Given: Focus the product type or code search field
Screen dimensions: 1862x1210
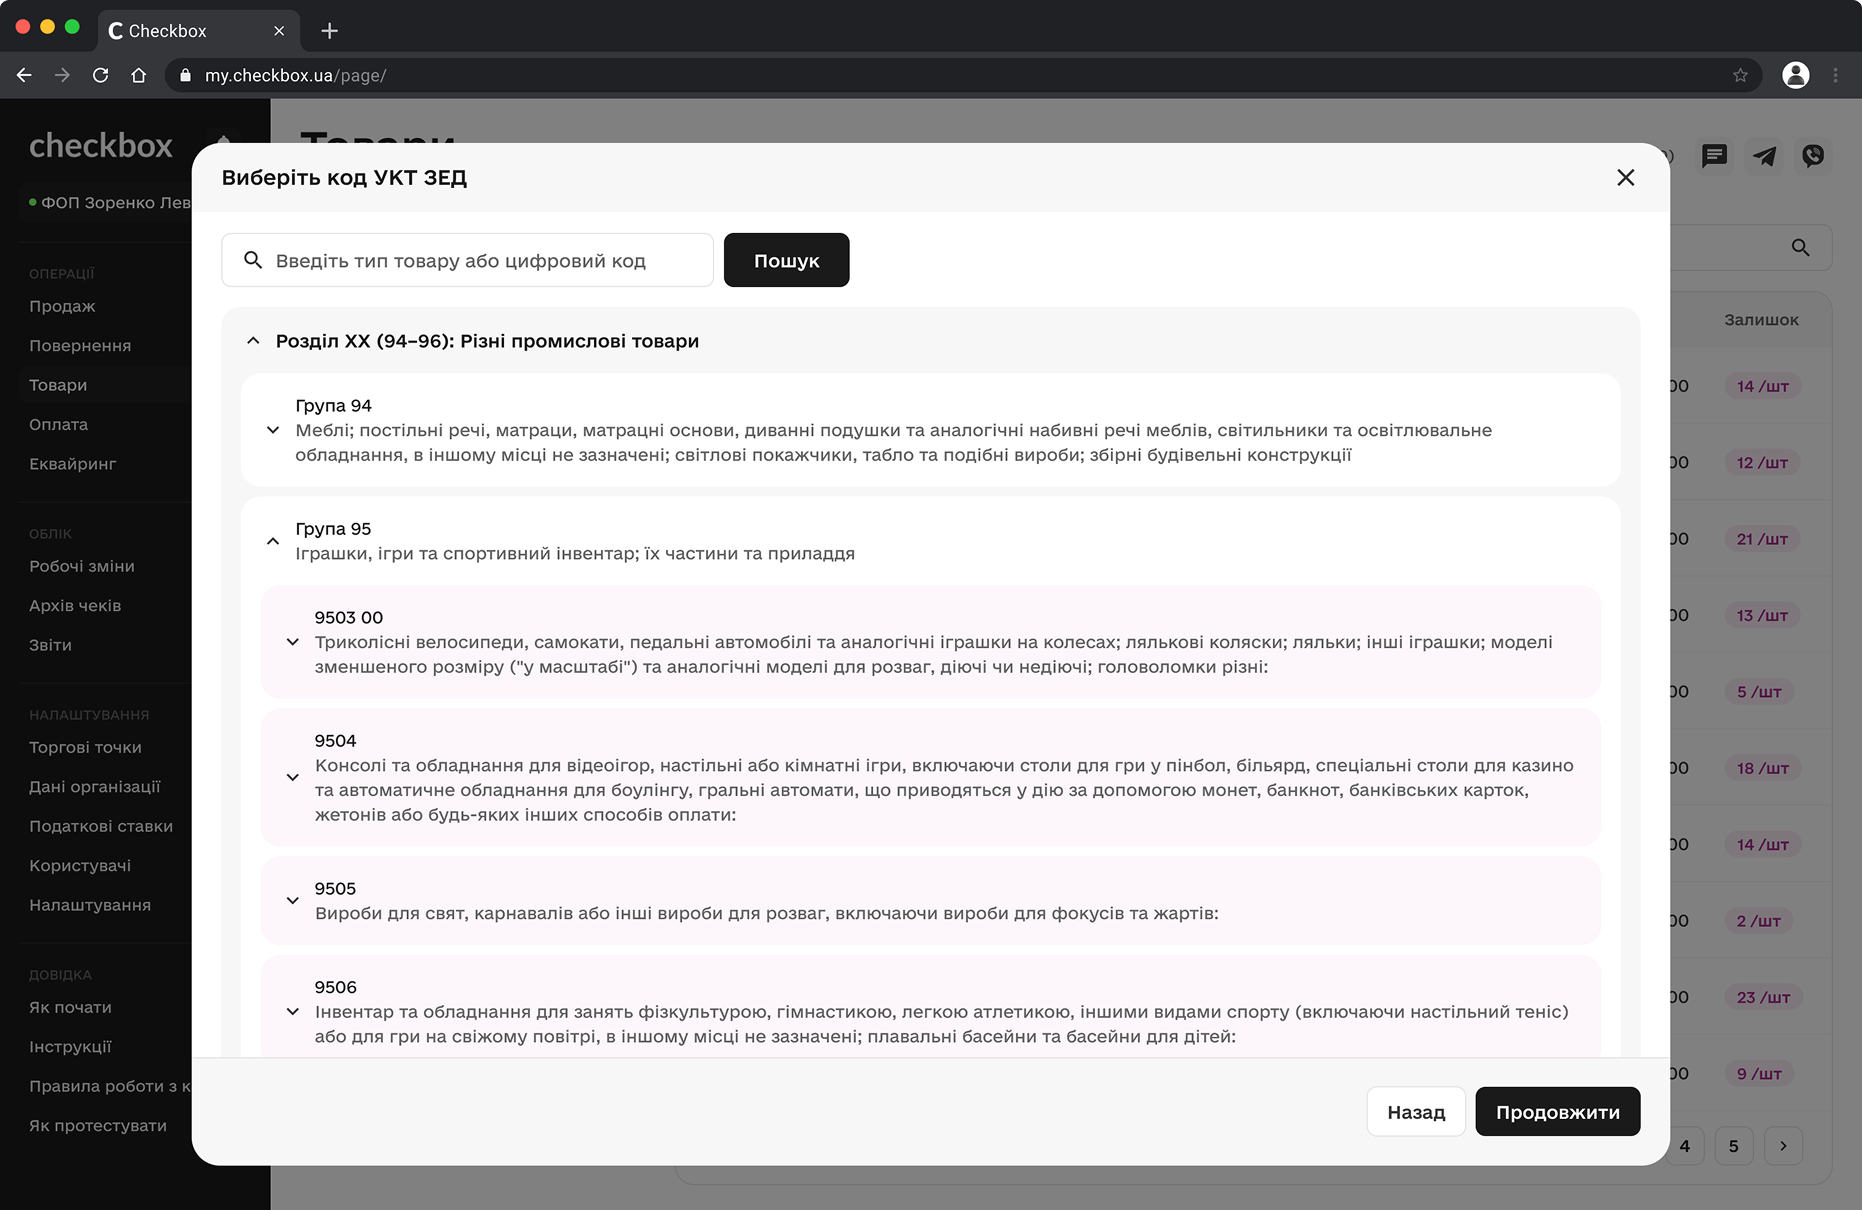Looking at the screenshot, I should (467, 260).
